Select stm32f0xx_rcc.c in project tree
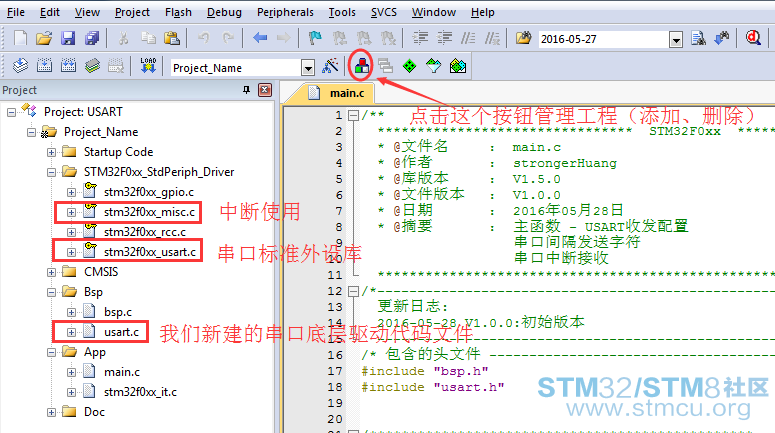Viewport: 775px width, 433px height. (145, 232)
